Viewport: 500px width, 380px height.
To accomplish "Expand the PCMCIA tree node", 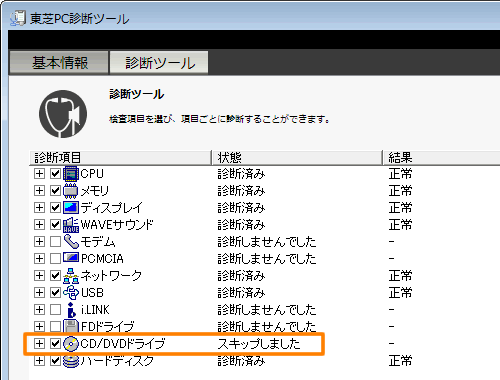I will pos(39,258).
